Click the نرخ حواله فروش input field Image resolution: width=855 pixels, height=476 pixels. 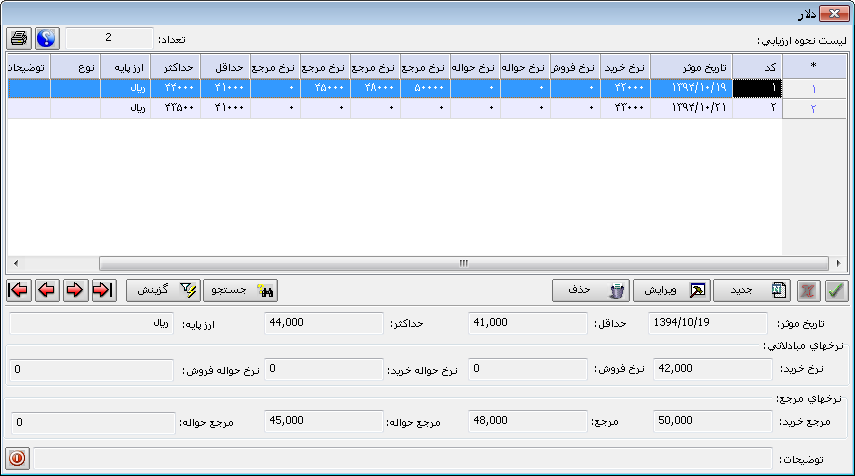[x=91, y=370]
